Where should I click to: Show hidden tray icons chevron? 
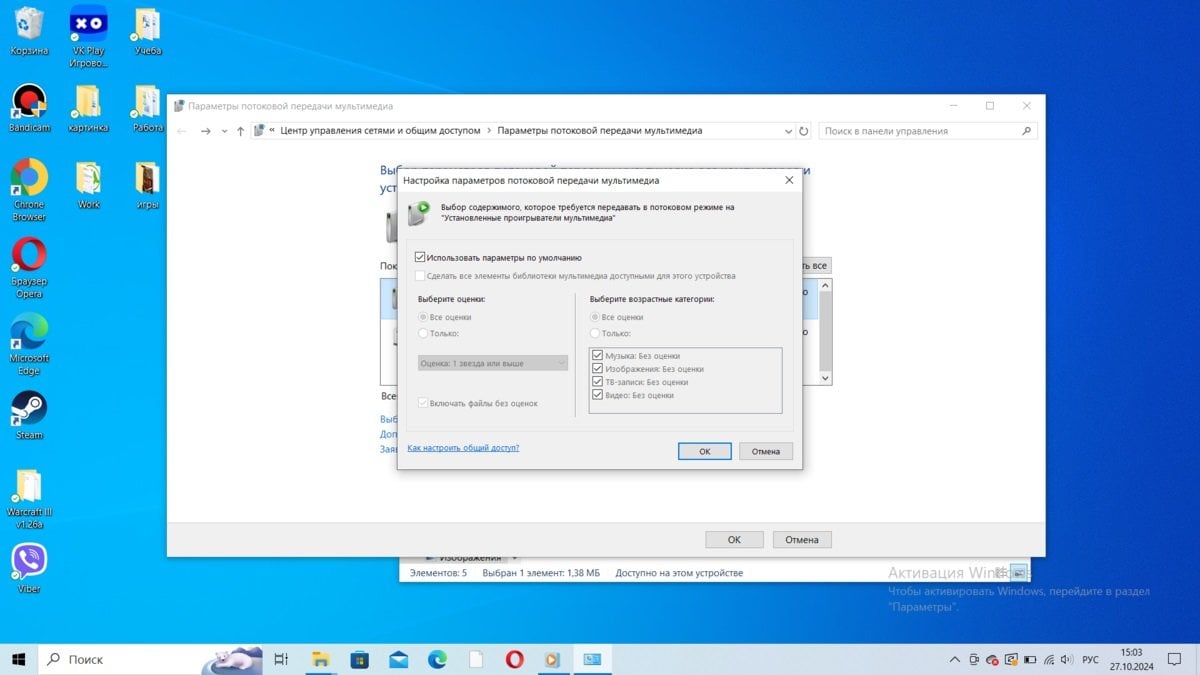[953, 660]
